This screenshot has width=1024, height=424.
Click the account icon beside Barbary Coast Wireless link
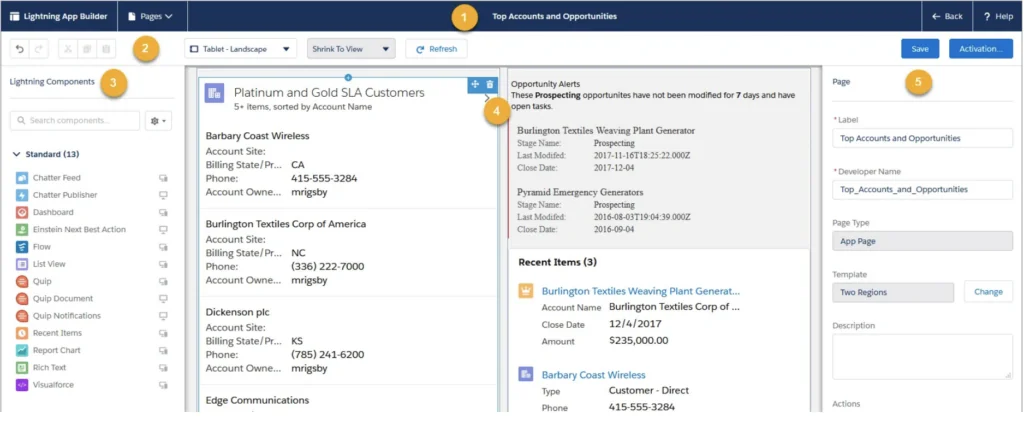526,374
